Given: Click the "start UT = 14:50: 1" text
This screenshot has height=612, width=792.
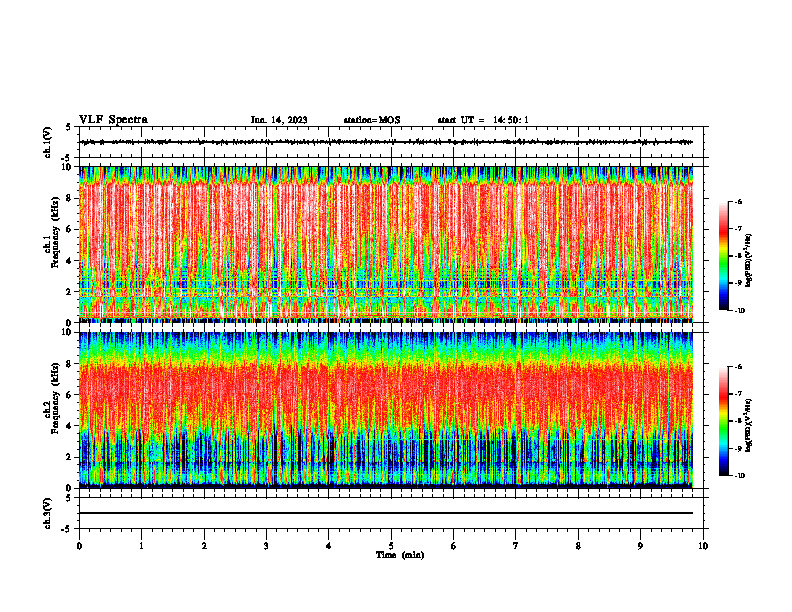Looking at the screenshot, I should click(483, 120).
